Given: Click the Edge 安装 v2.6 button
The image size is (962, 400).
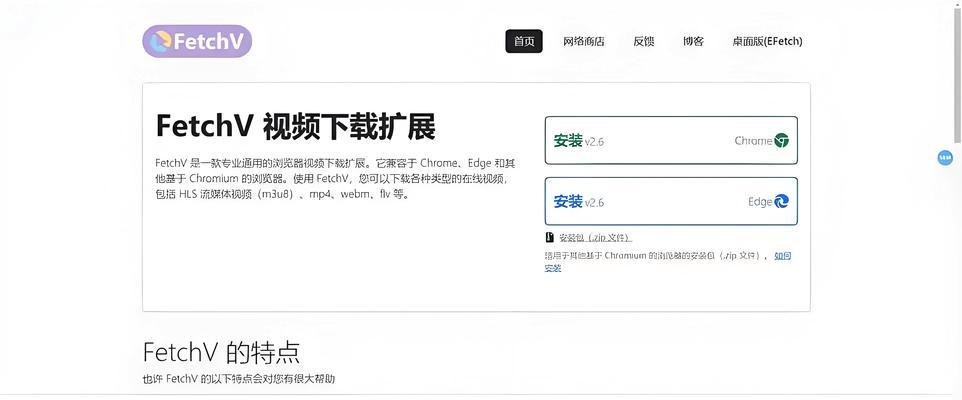Looking at the screenshot, I should [x=671, y=201].
